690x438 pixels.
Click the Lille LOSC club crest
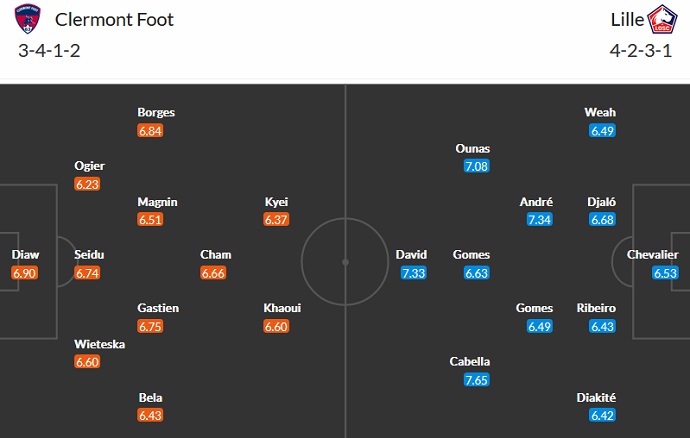coord(662,20)
